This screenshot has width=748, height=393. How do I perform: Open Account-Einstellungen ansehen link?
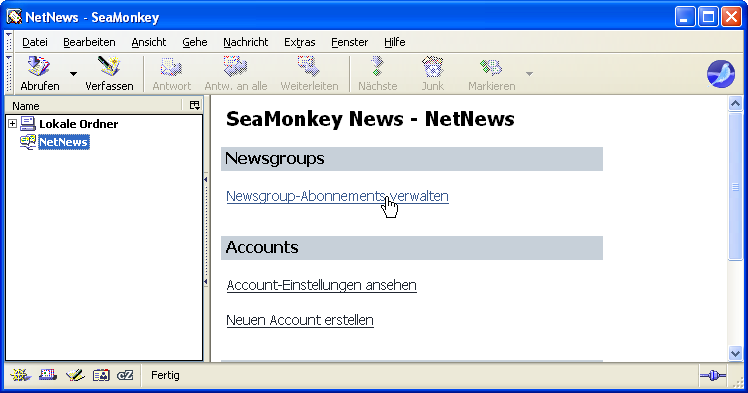(322, 285)
